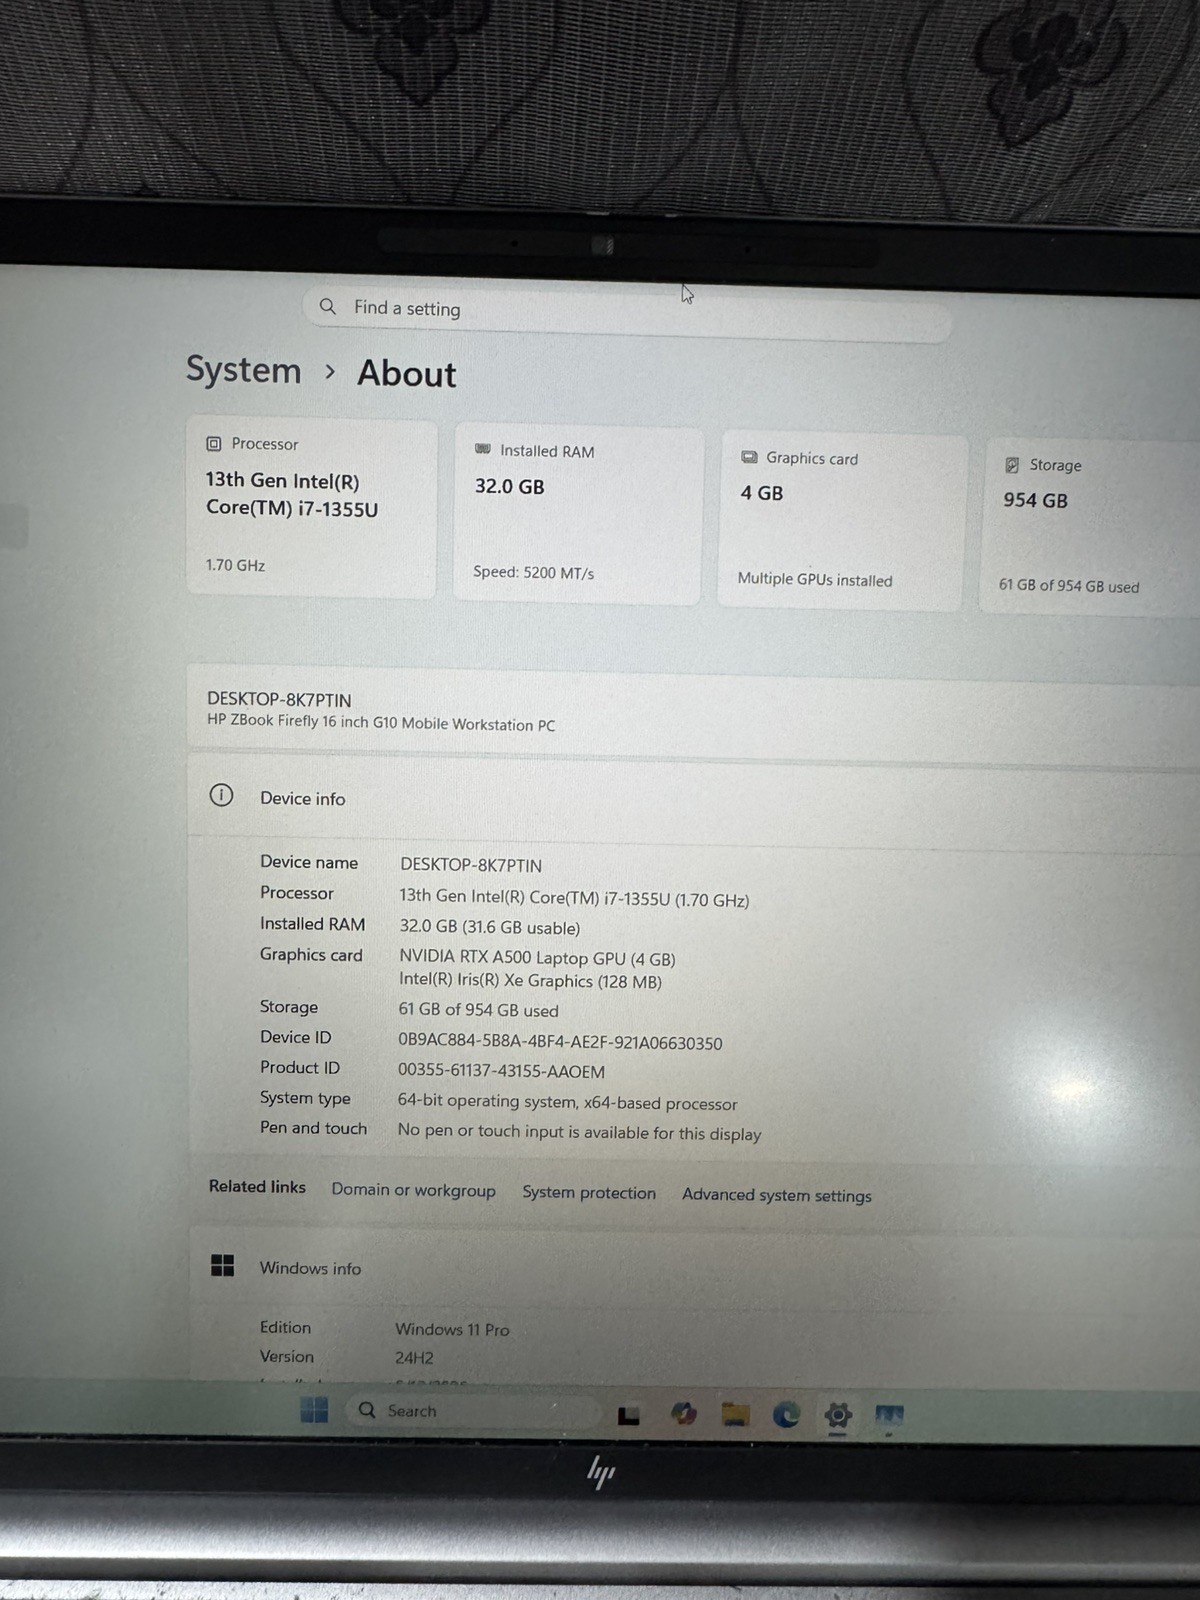Click the Device info circled-i icon
The height and width of the screenshot is (1600, 1200).
click(221, 795)
